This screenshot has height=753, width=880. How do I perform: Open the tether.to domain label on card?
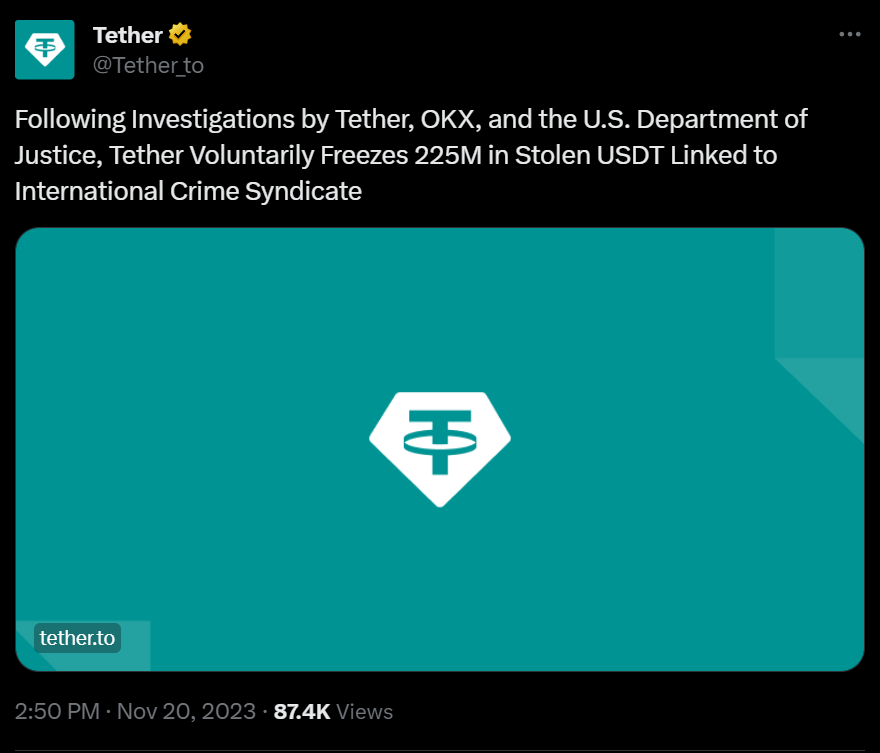pos(77,638)
